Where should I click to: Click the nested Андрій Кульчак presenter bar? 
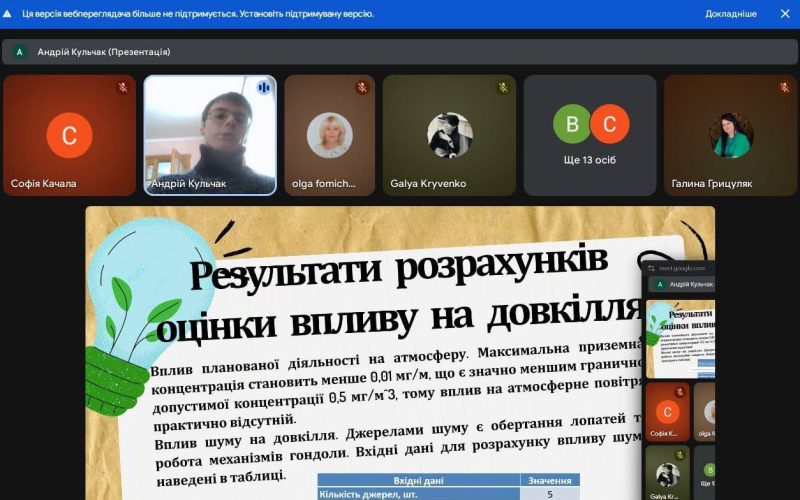pyautogui.click(x=681, y=284)
